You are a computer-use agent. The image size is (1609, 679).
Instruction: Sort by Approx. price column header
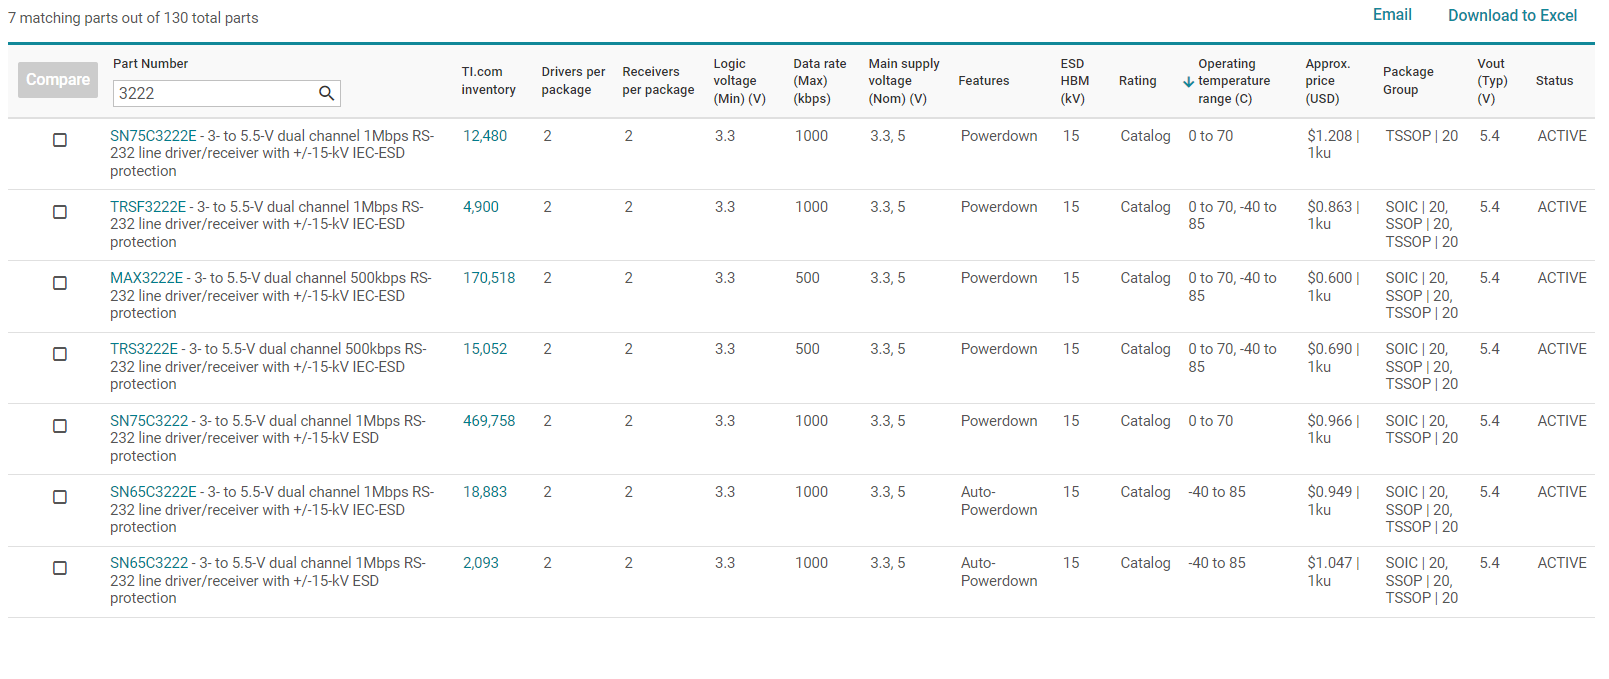tap(1327, 81)
